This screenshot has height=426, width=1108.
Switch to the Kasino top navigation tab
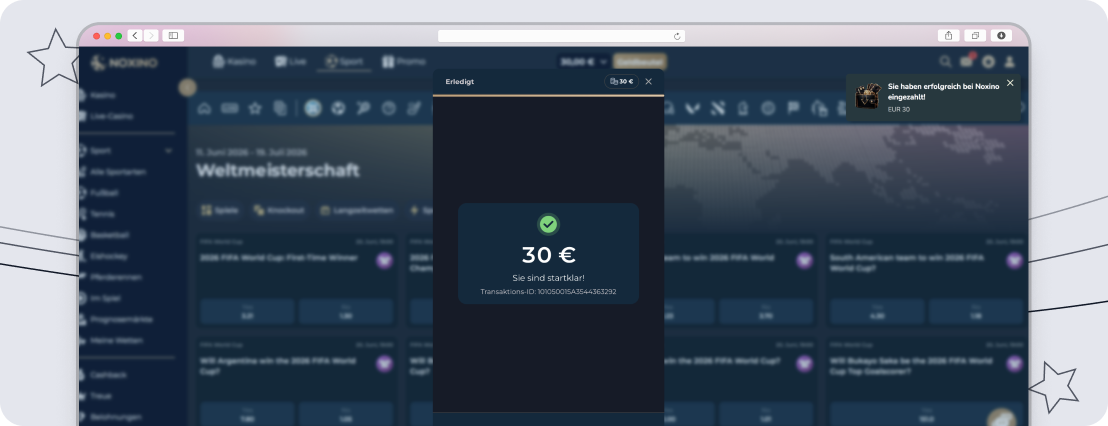(234, 61)
